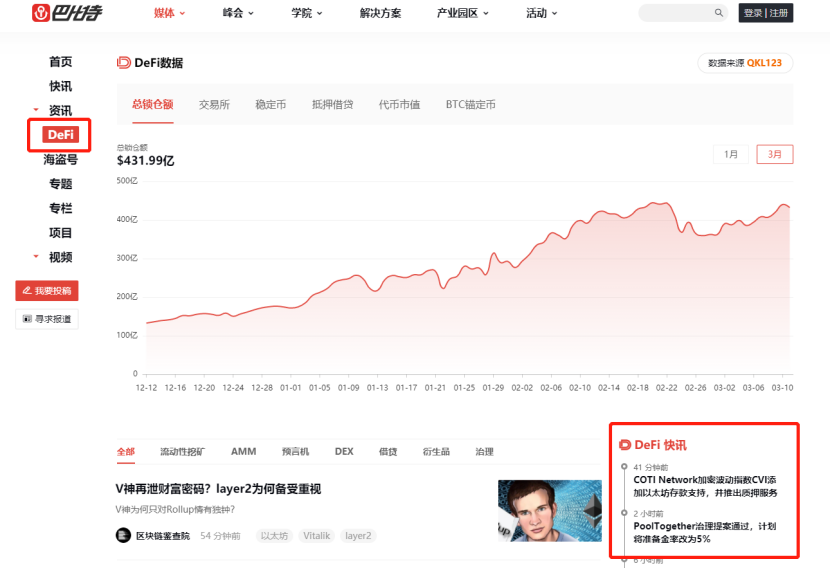This screenshot has height=568, width=831.
Task: Click the icon in seek coverage button
Action: 27,319
